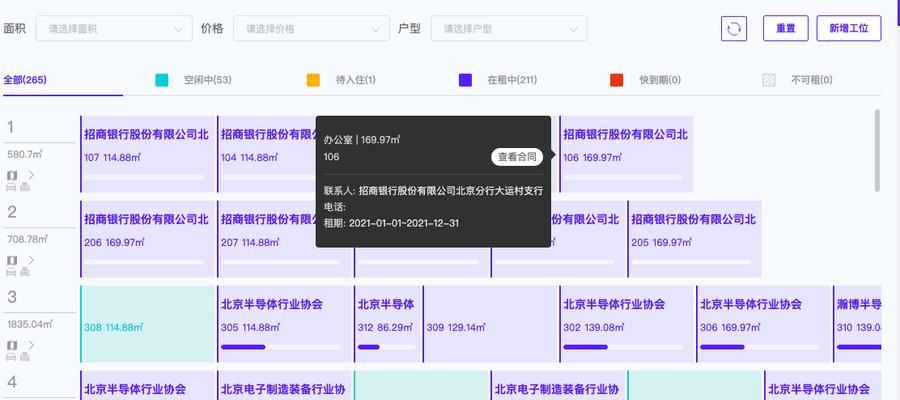The image size is (900, 400).
Task: Click floor 2 printer-like icon
Action: (25, 272)
